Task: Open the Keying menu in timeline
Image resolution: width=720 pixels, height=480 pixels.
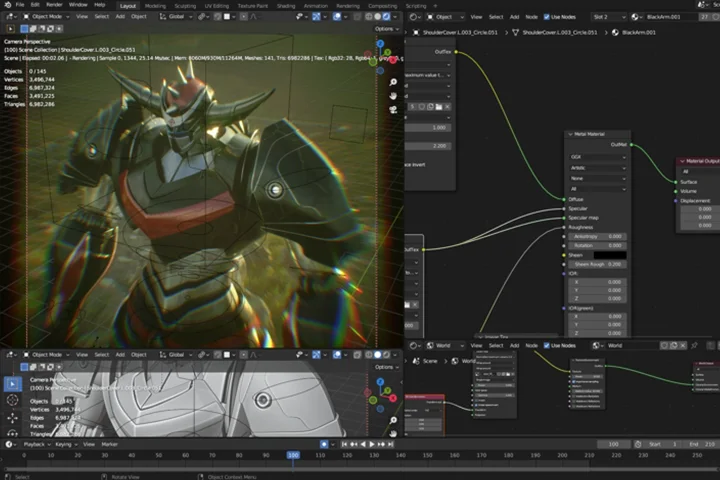Action: (x=66, y=445)
